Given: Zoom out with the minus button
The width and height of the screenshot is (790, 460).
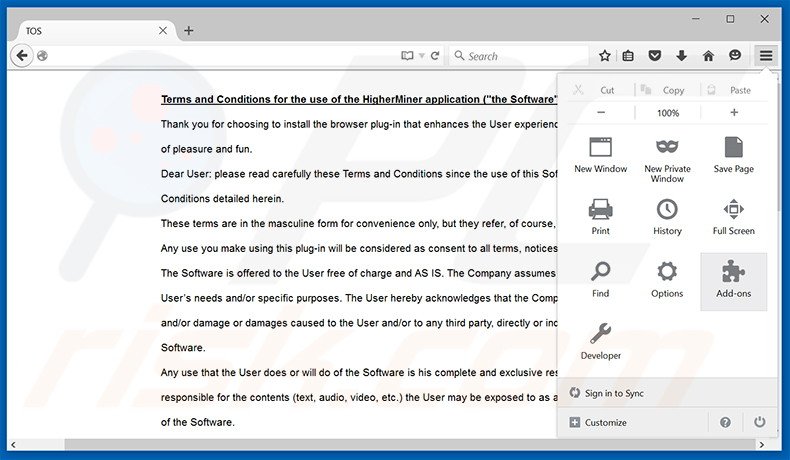Looking at the screenshot, I should click(x=601, y=113).
